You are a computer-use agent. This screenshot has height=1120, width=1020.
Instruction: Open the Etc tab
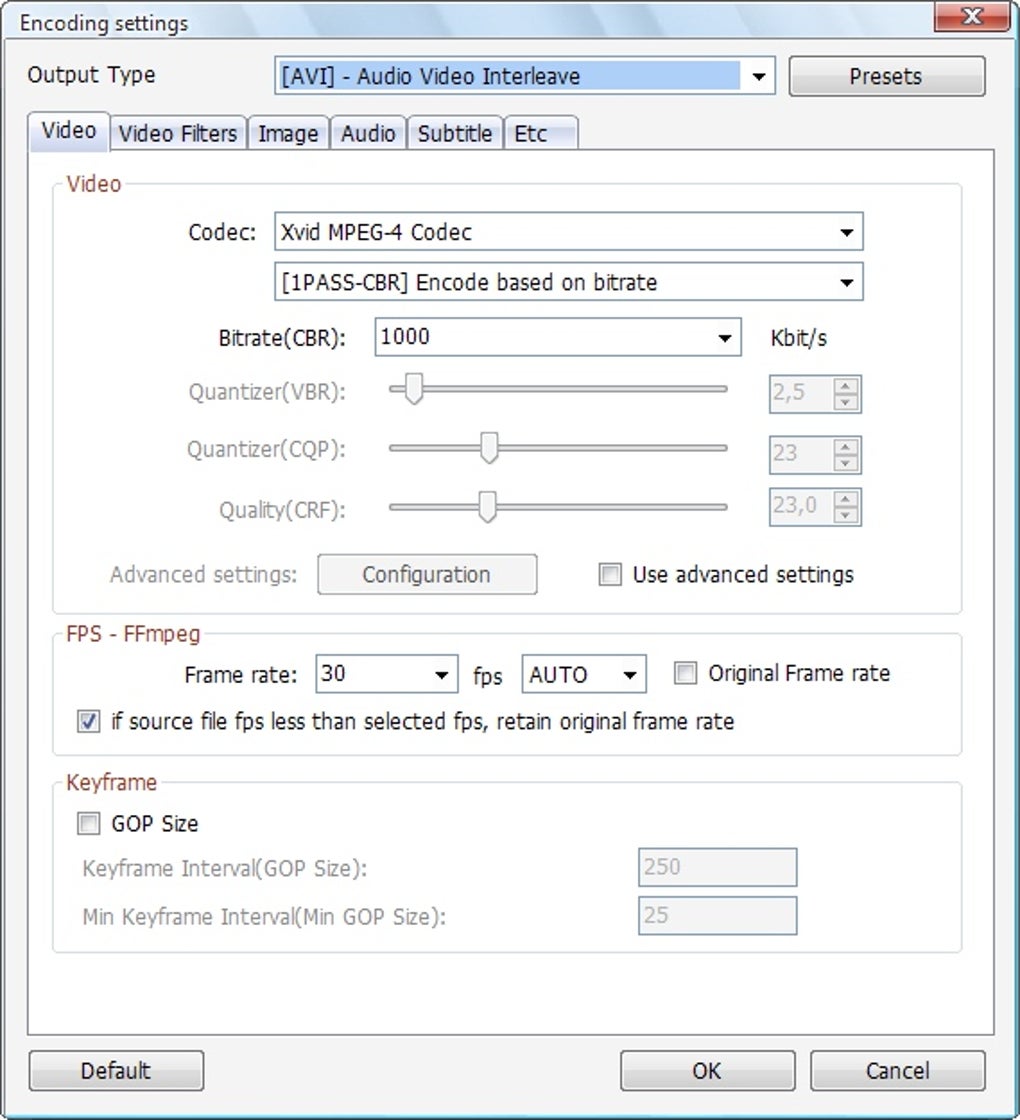tap(541, 134)
